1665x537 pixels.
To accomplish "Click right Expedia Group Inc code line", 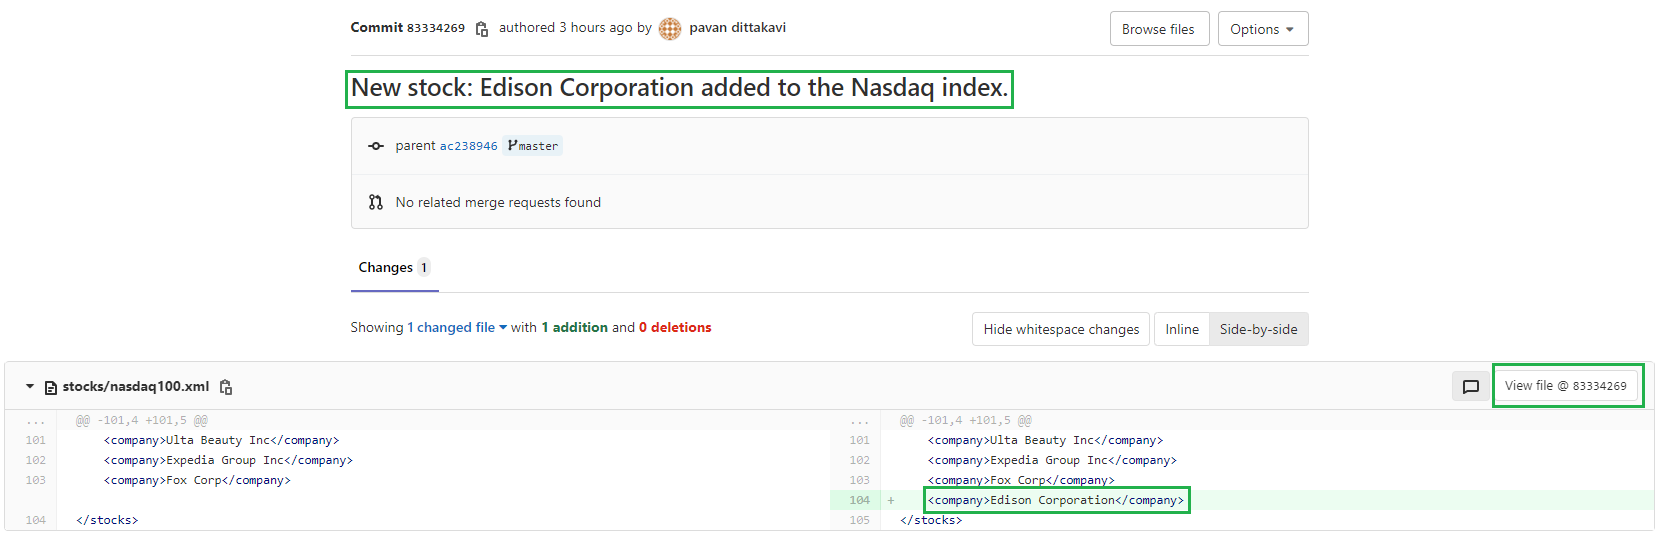I will (x=1052, y=460).
